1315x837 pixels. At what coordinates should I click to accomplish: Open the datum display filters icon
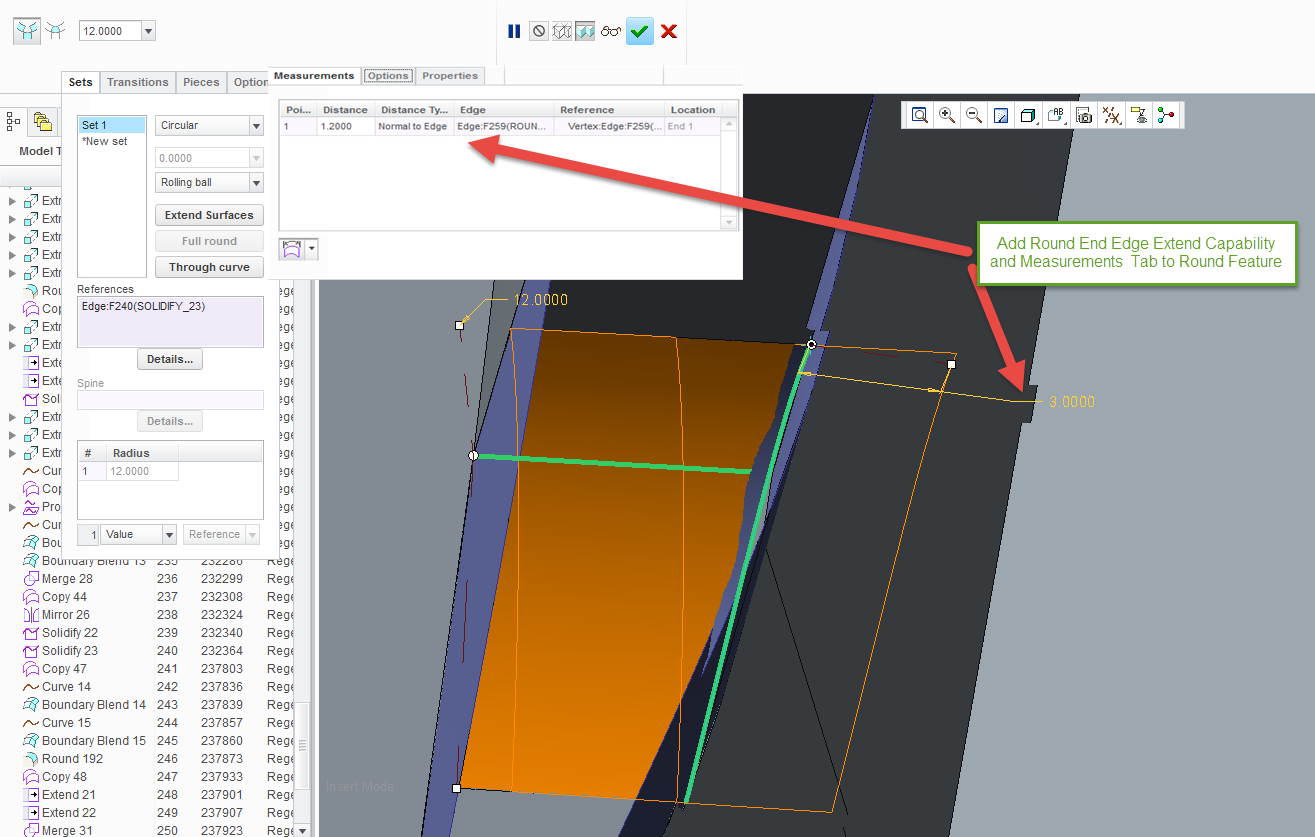(x=1111, y=116)
